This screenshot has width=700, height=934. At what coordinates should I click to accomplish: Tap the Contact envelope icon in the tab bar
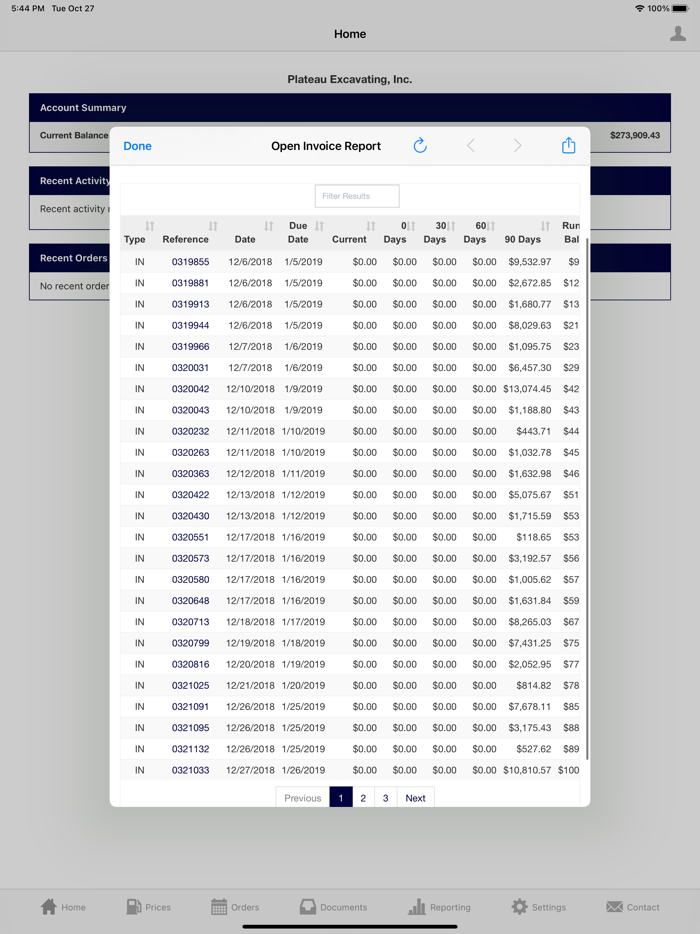(614, 907)
